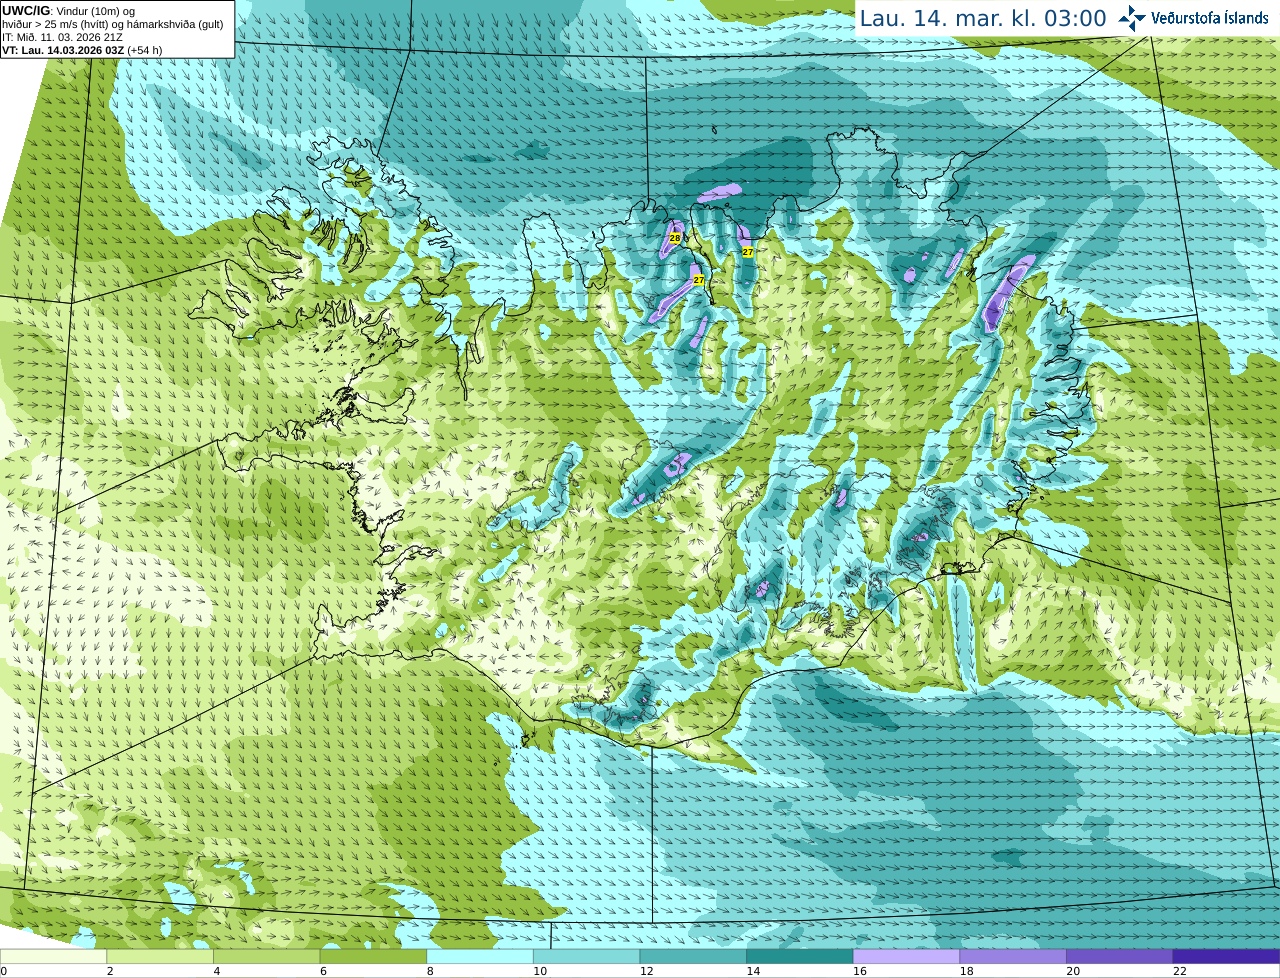Image resolution: width=1280 pixels, height=978 pixels.
Task: Select the forecast time heading Lau. 14. mar. kl. 03:00
Action: [x=983, y=18]
